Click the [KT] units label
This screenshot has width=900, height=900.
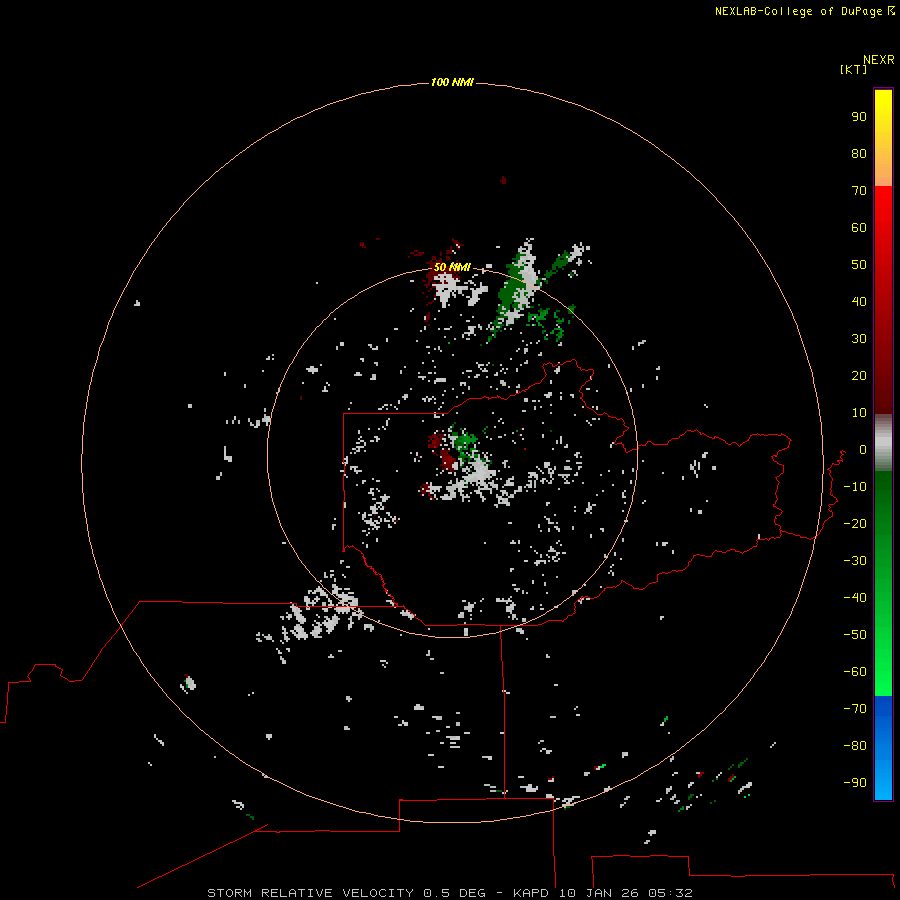[854, 69]
